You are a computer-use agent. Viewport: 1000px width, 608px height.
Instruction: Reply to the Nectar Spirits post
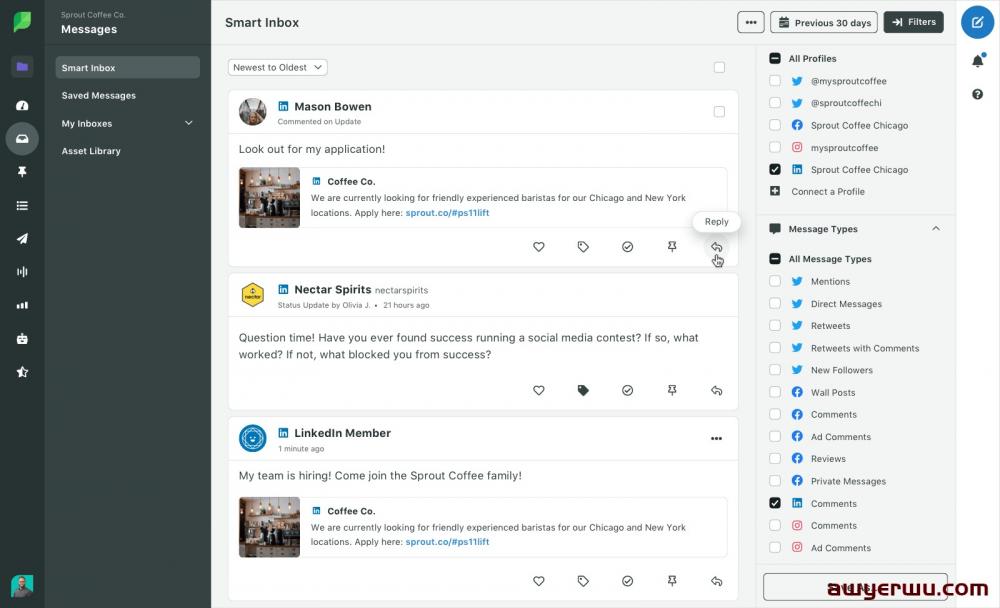[x=717, y=390]
